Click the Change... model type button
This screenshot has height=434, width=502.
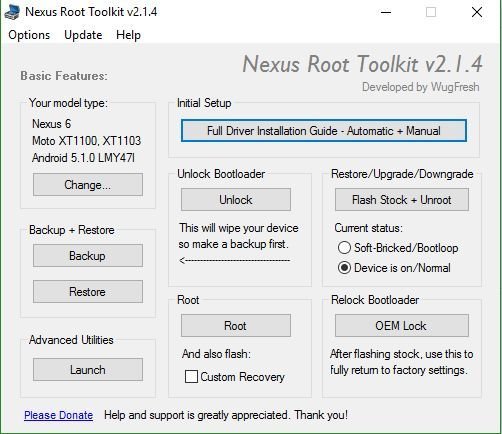pyautogui.click(x=88, y=184)
